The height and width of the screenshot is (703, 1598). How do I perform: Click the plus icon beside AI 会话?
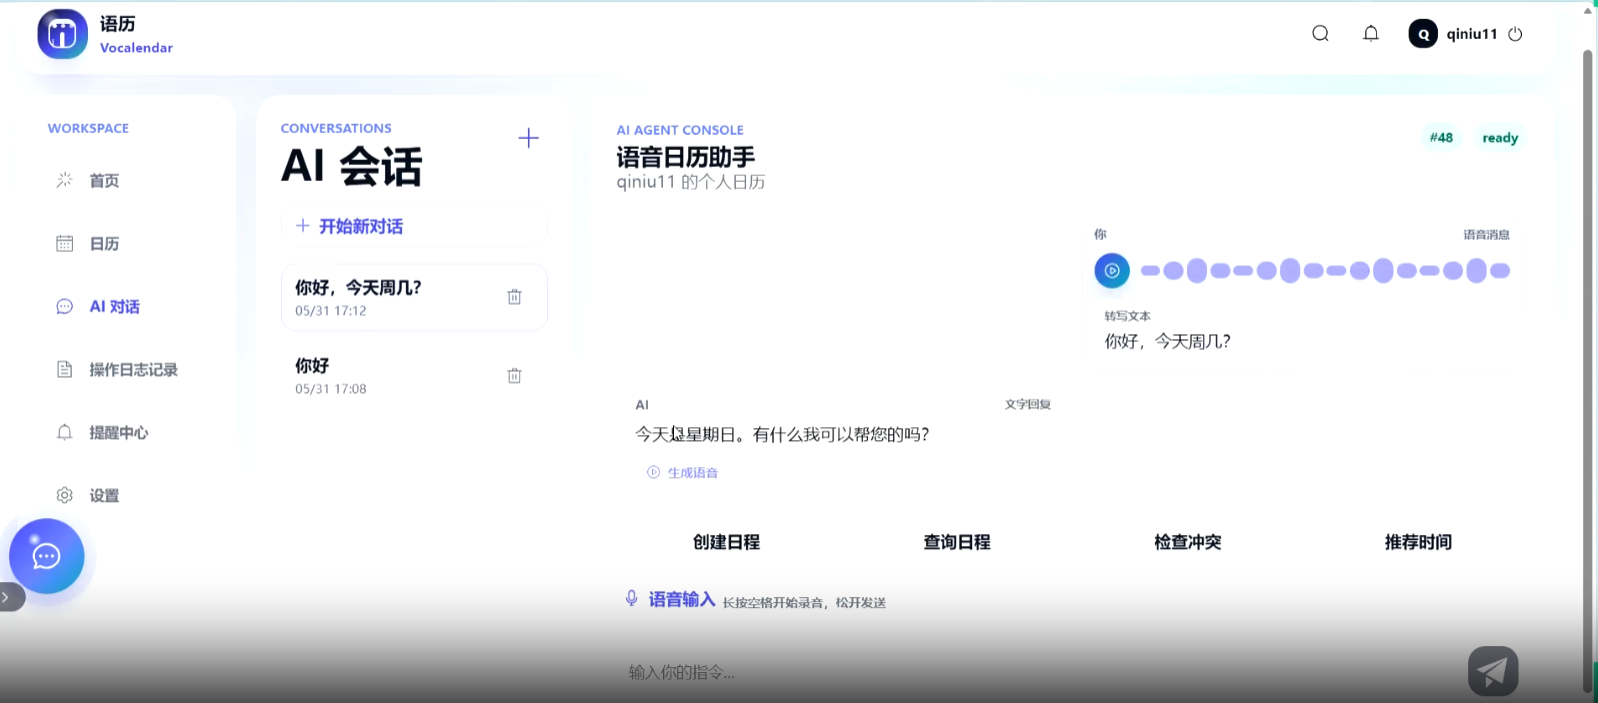coord(528,138)
